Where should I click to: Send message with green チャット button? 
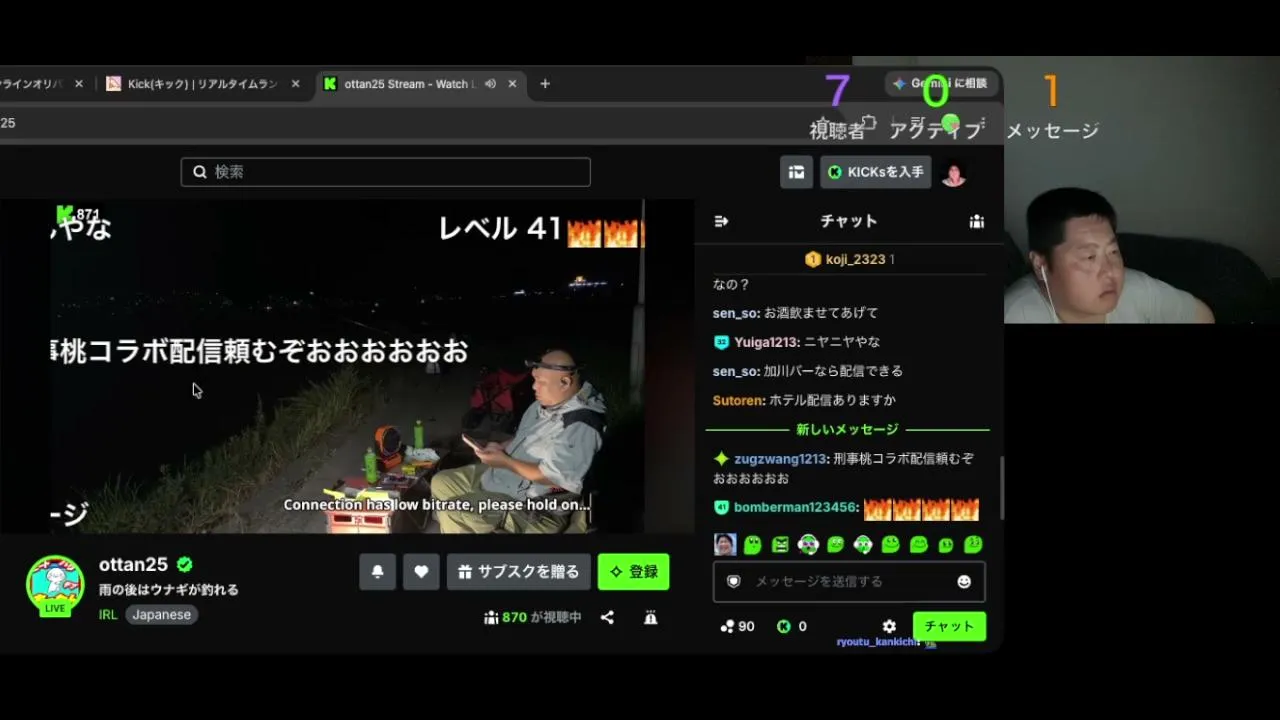(x=949, y=626)
